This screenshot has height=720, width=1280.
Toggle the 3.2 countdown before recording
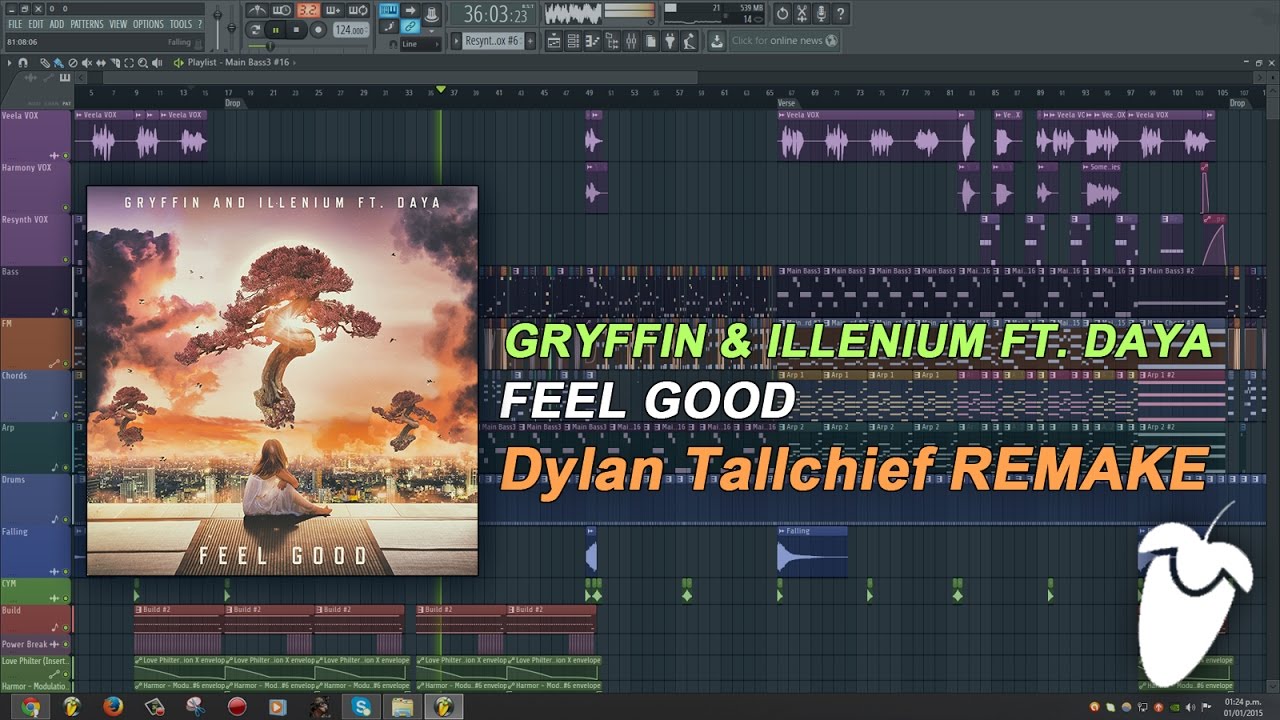(309, 10)
